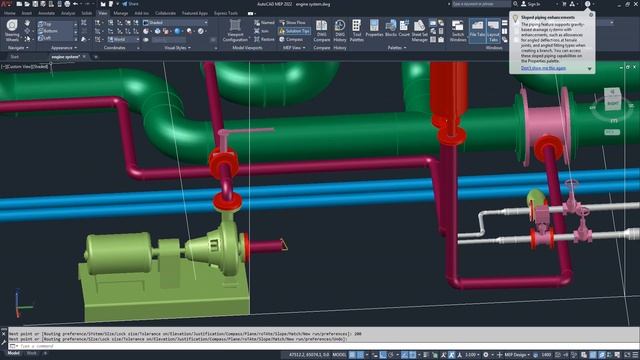
Task: Click the keyword search field
Action: click(x=481, y=4)
